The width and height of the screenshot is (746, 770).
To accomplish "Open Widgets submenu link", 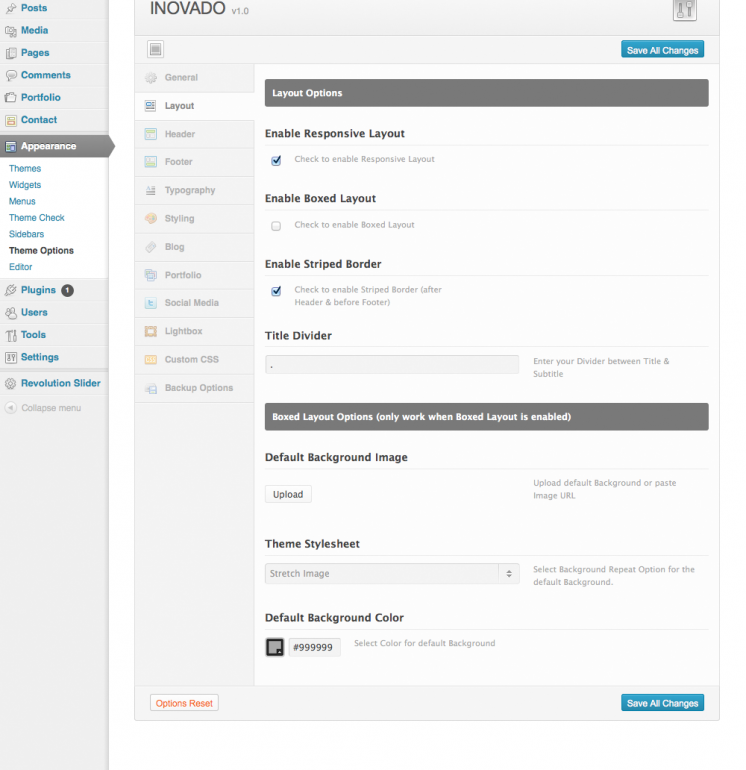I will (25, 185).
